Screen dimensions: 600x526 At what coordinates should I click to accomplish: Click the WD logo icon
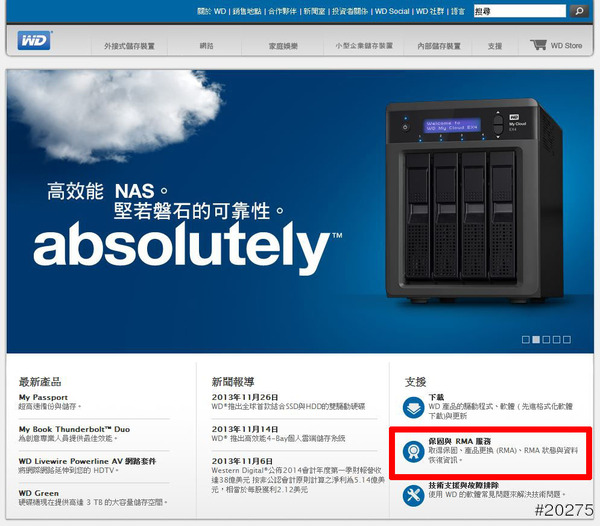(35, 43)
